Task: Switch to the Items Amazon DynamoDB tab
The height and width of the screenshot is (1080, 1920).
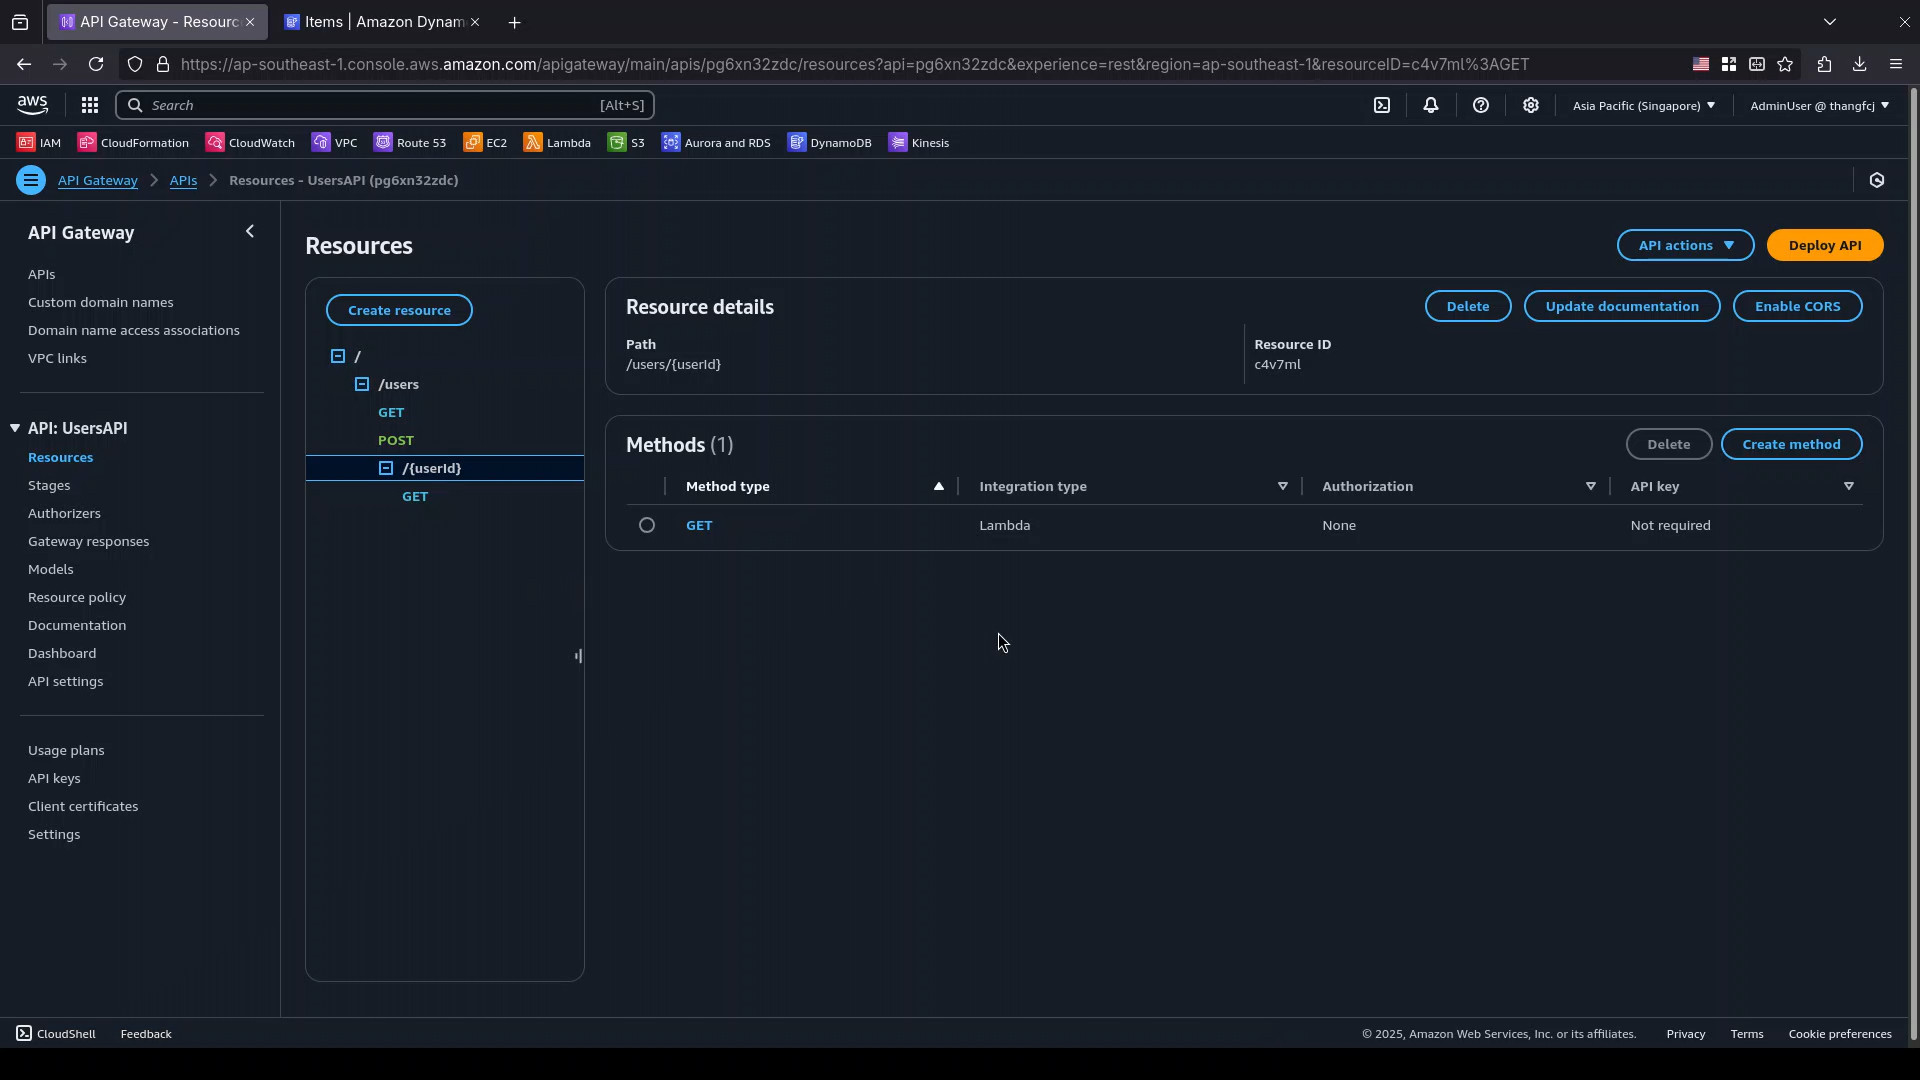Action: click(383, 22)
